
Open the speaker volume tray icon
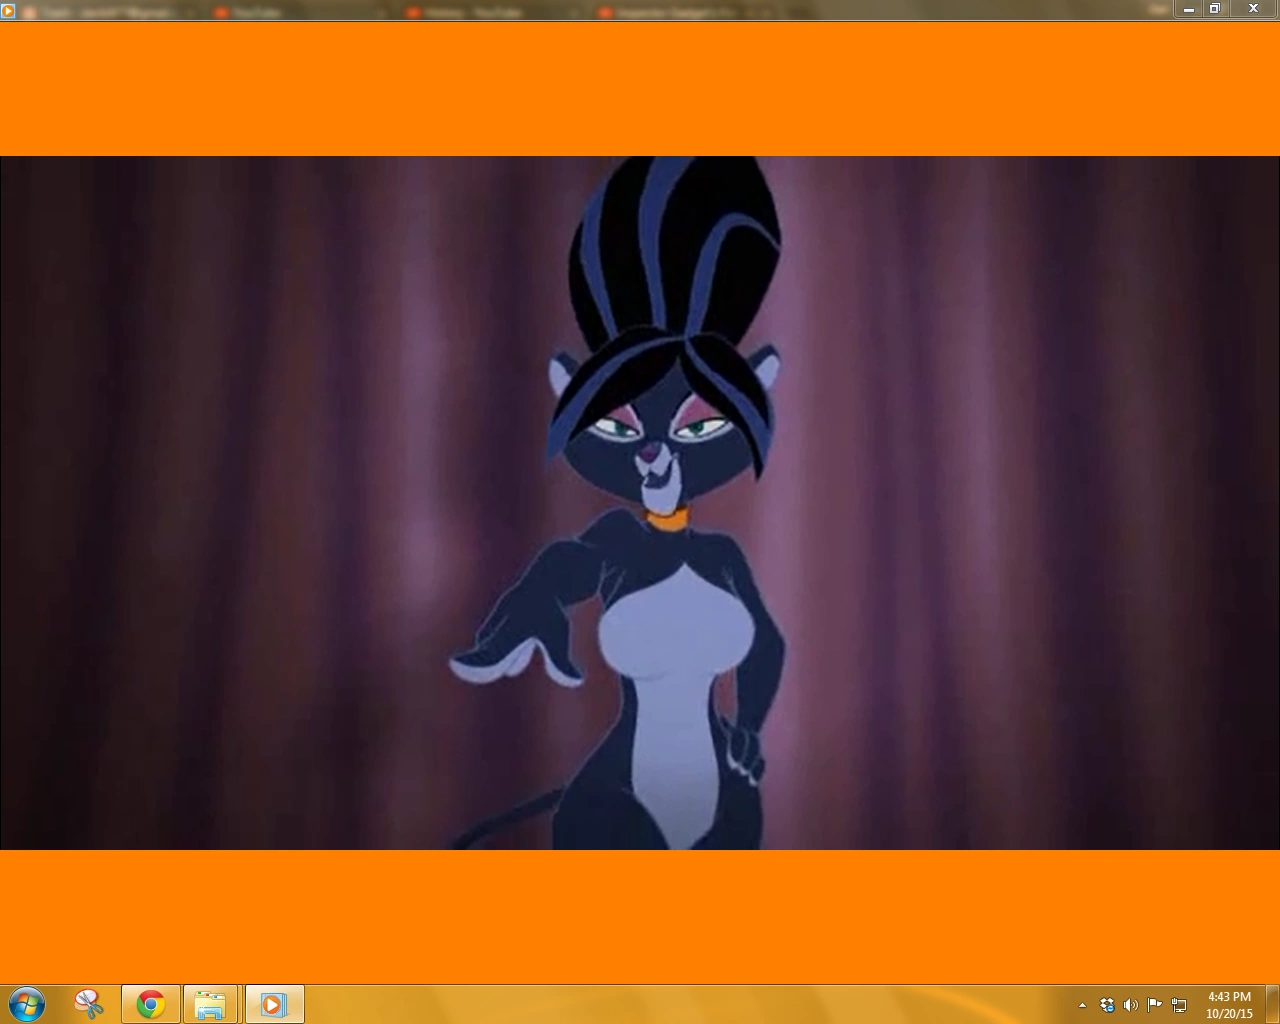[1131, 1005]
